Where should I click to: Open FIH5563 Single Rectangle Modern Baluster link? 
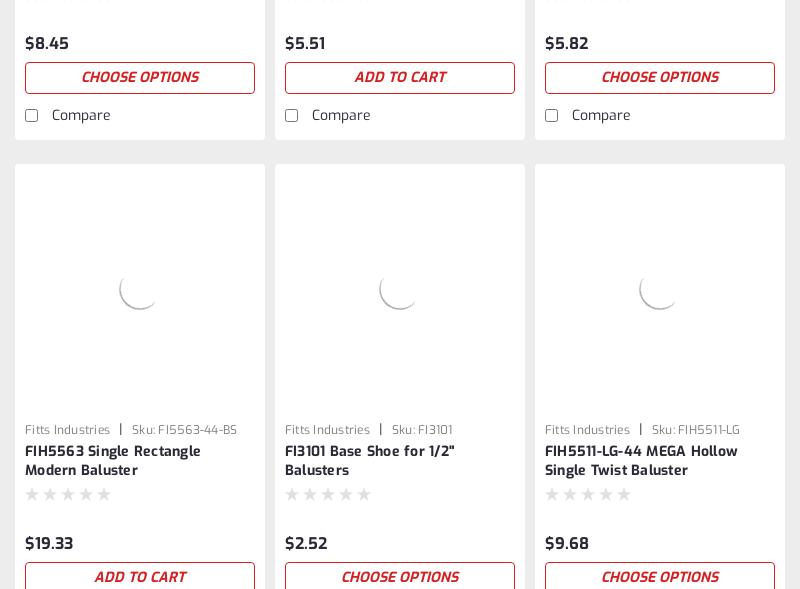point(113,461)
